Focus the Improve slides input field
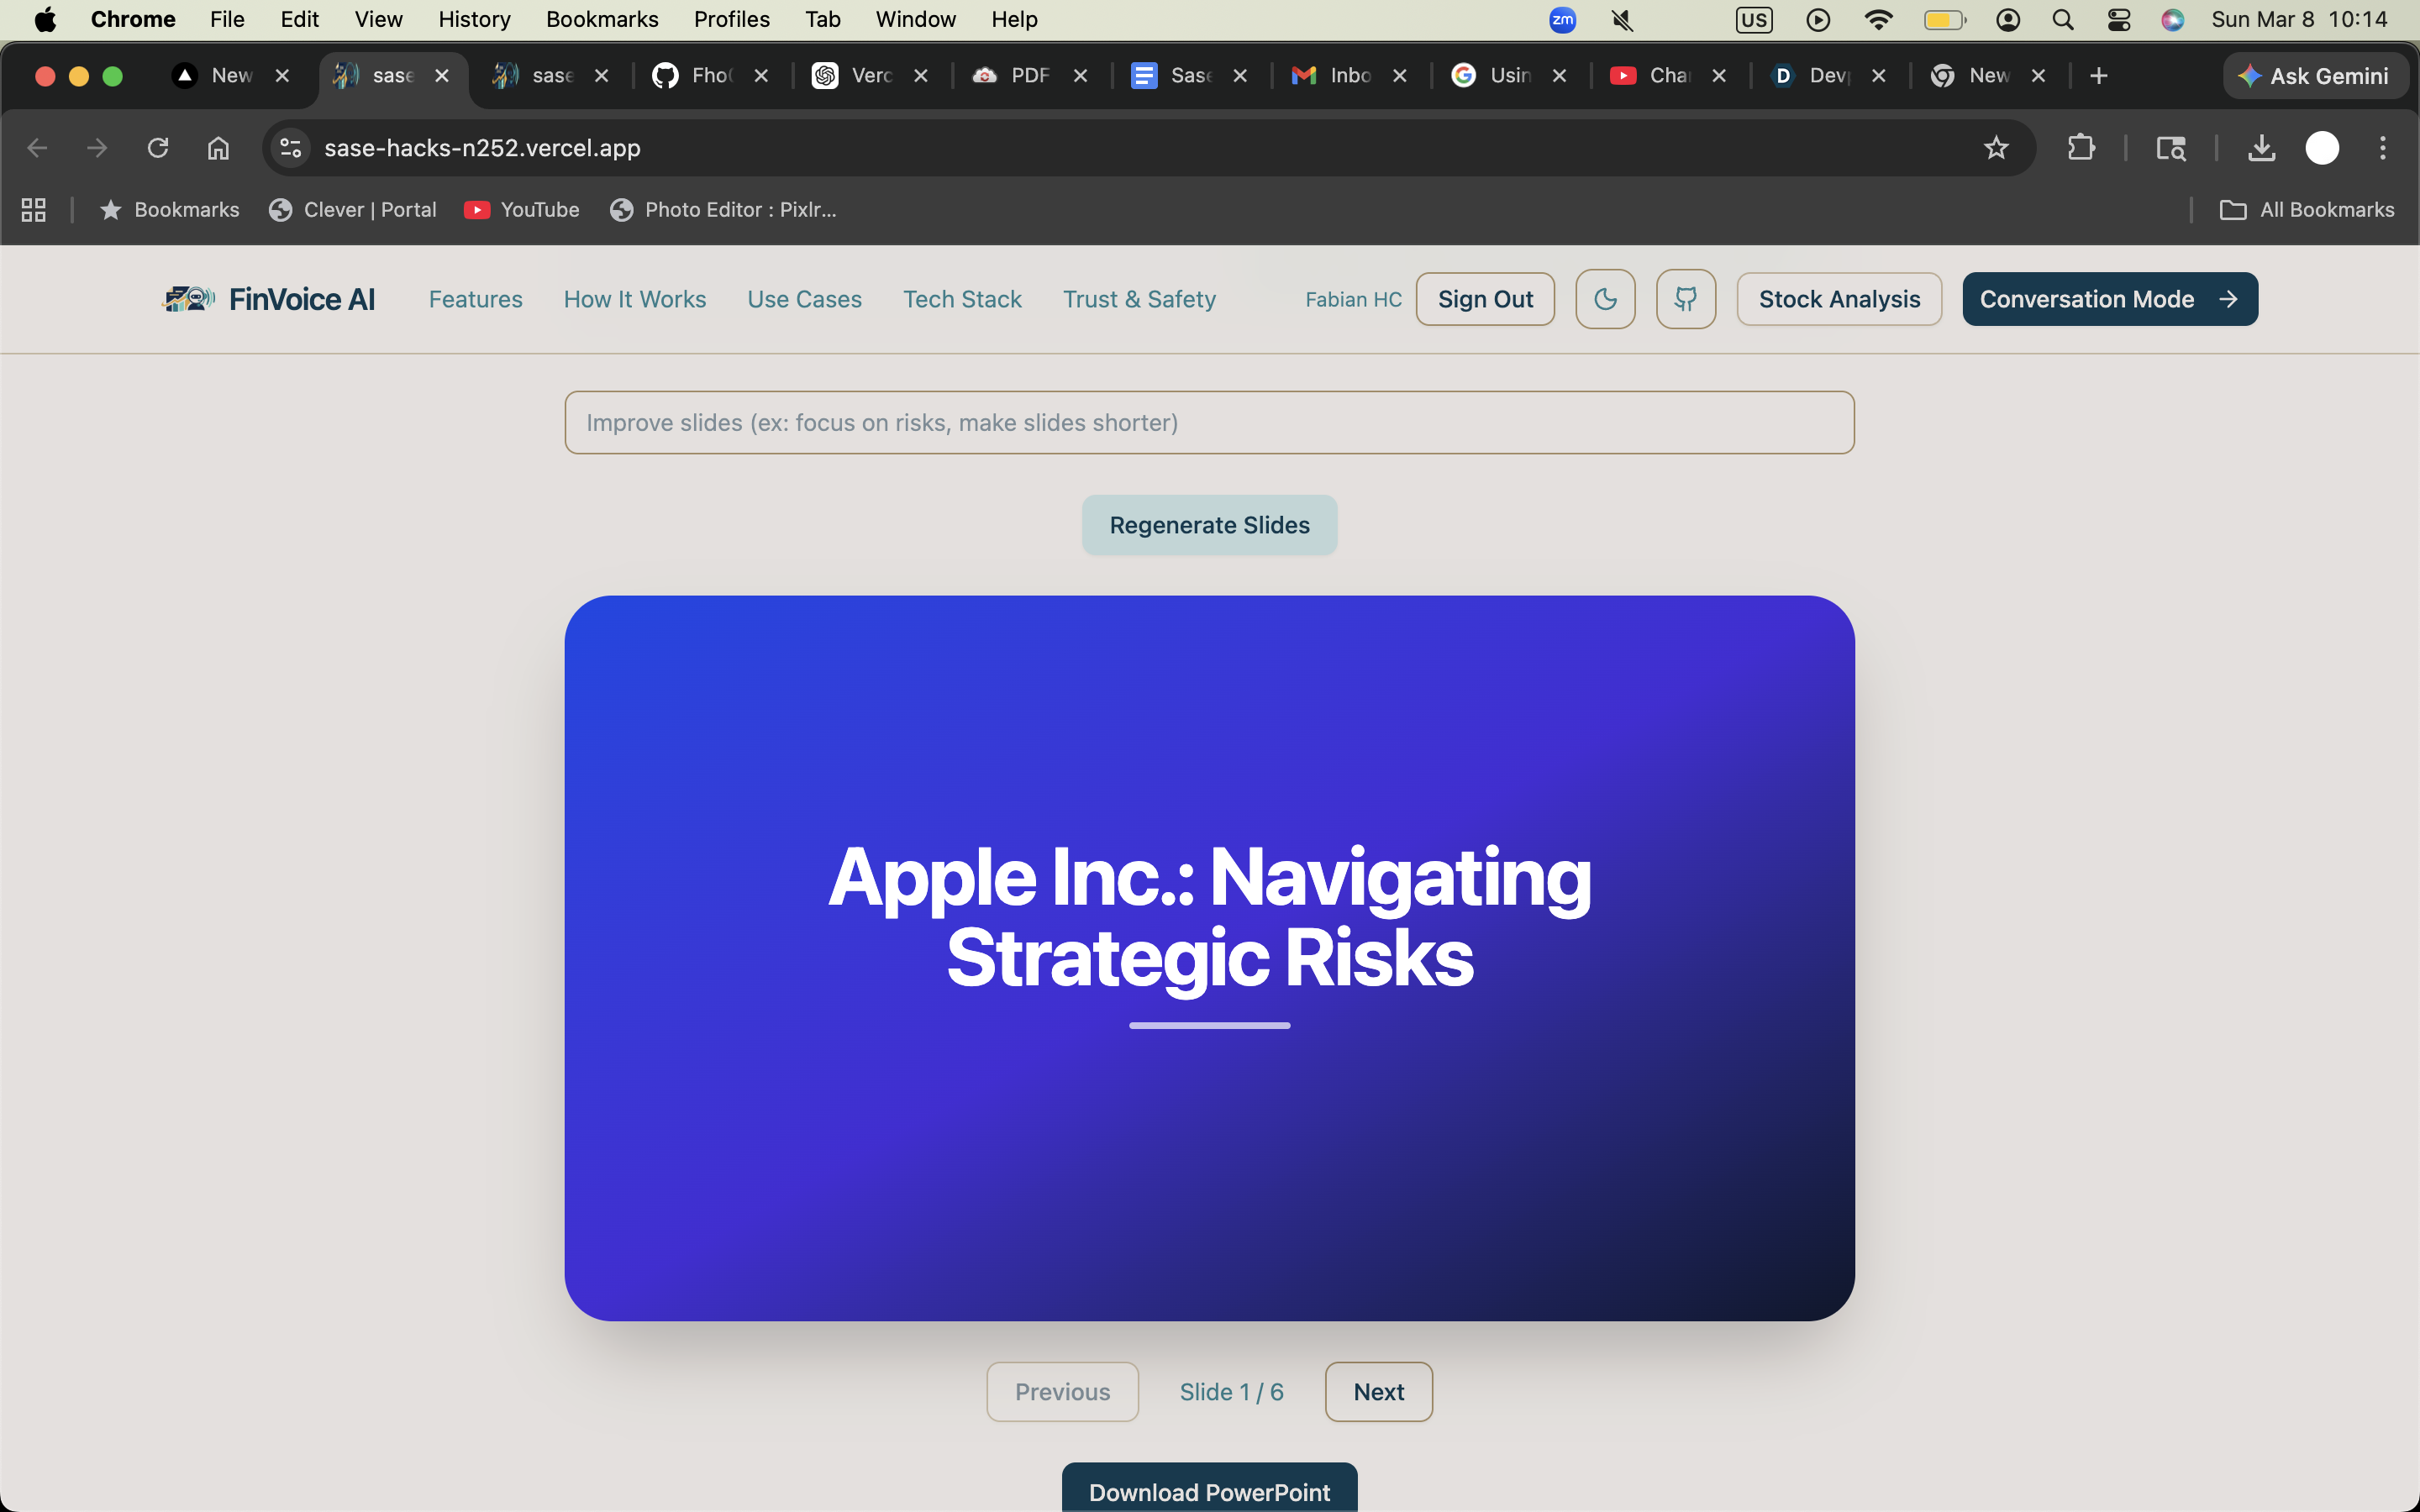Image resolution: width=2420 pixels, height=1512 pixels. click(1209, 423)
